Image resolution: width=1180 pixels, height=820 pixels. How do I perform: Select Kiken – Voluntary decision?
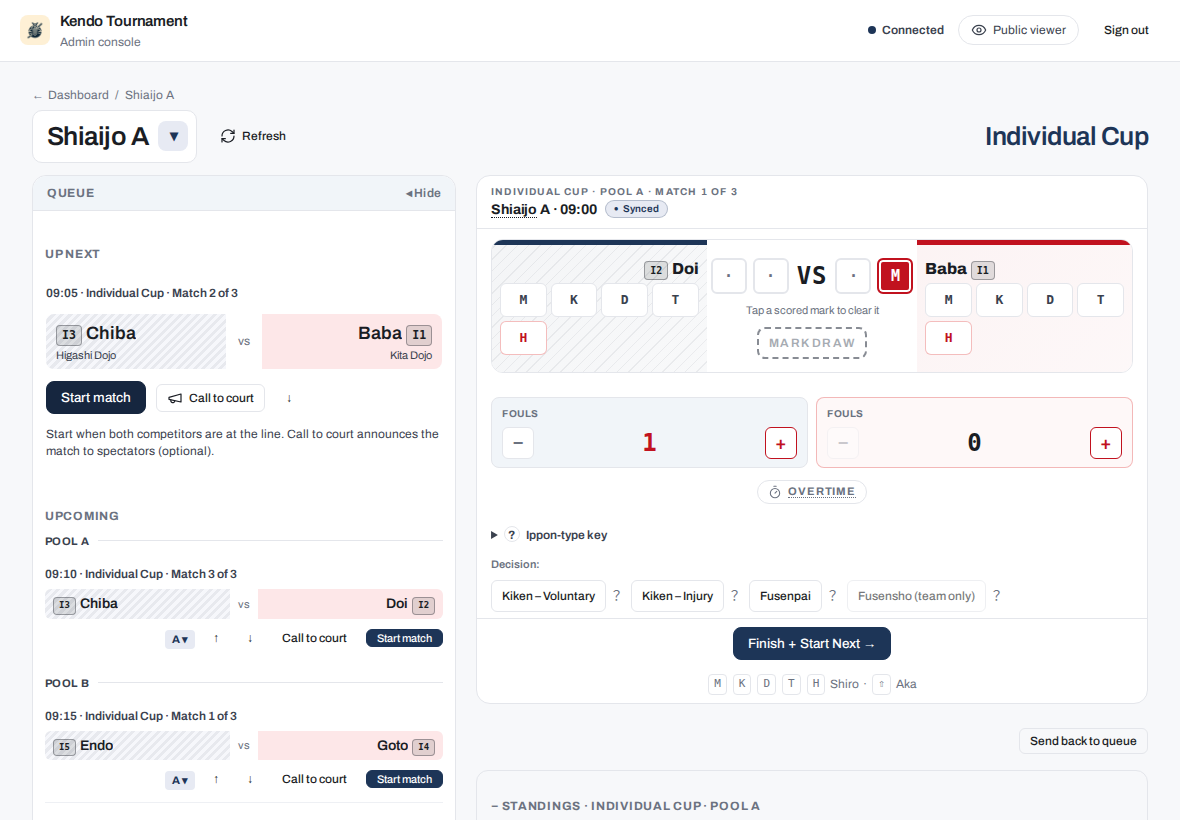(548, 596)
